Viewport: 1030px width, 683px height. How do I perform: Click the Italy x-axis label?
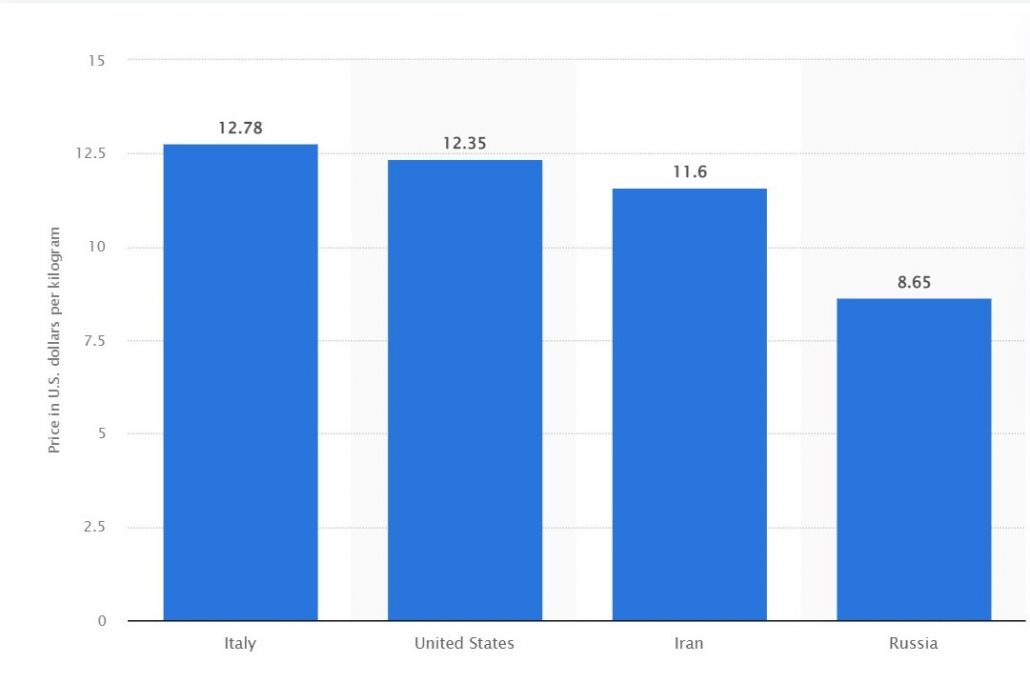point(240,643)
